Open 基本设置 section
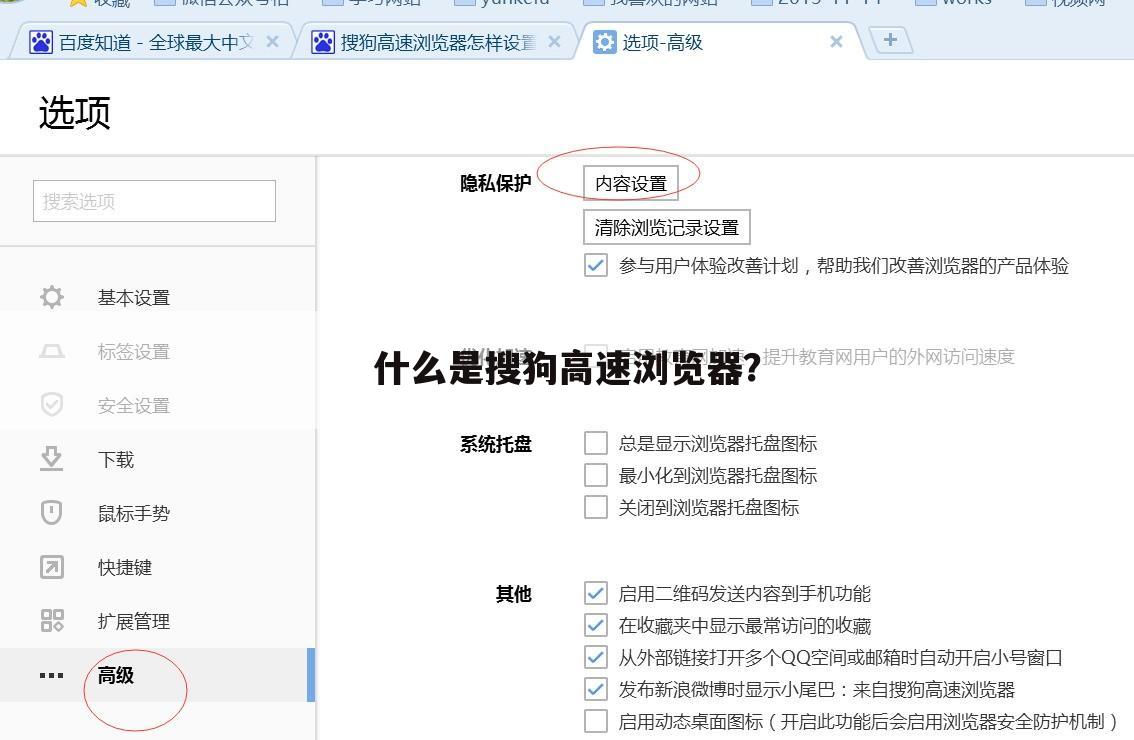1134x740 pixels. tap(158, 297)
